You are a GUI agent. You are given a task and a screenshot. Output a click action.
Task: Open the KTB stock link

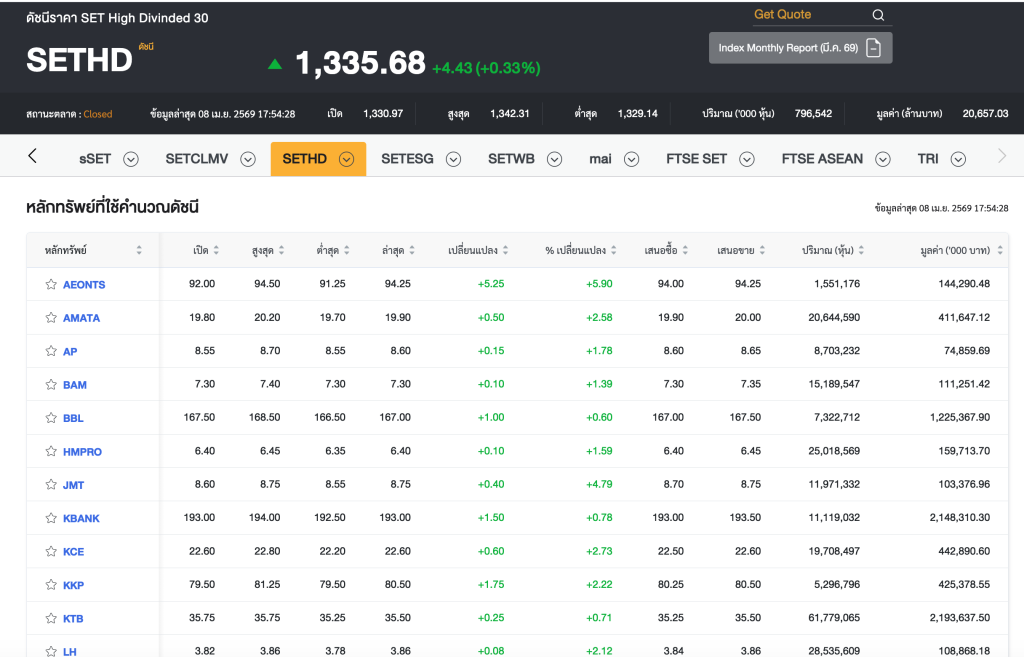tap(73, 618)
